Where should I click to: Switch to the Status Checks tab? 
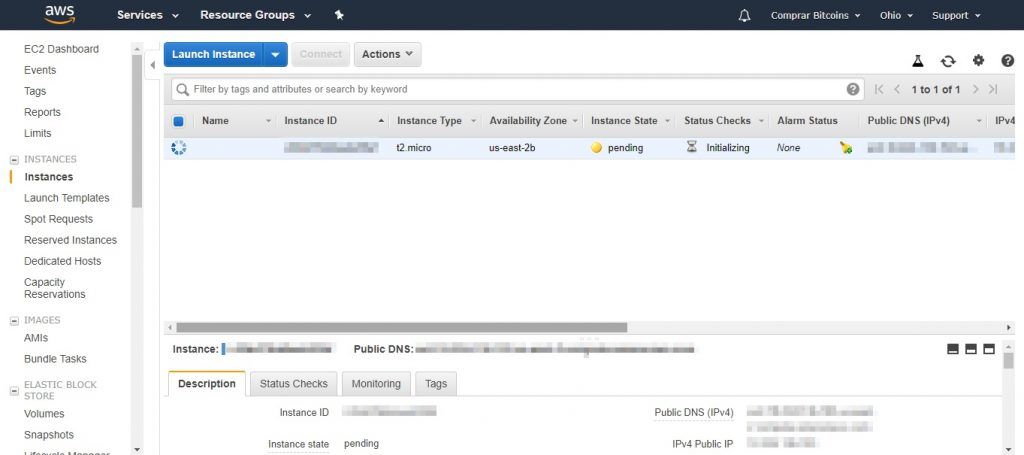pos(294,384)
